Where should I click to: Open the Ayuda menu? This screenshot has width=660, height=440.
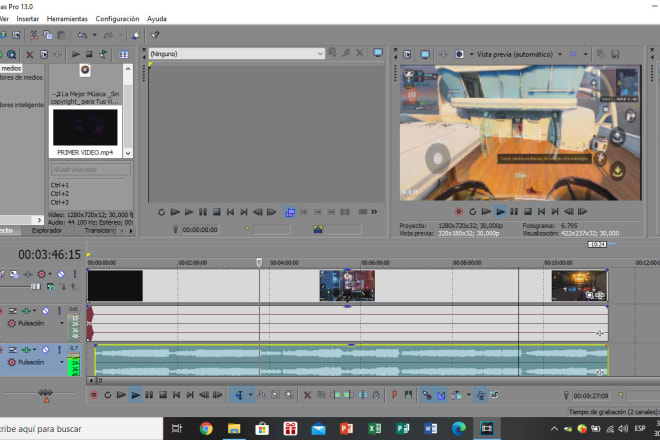click(x=157, y=19)
